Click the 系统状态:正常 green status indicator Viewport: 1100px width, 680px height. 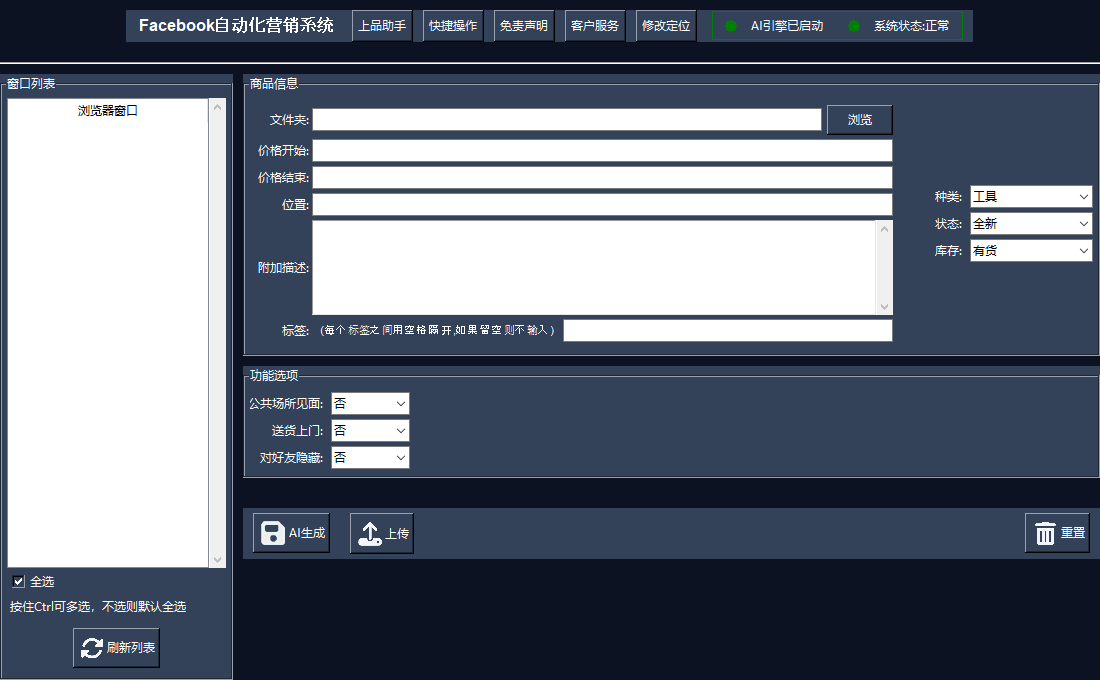(x=853, y=26)
